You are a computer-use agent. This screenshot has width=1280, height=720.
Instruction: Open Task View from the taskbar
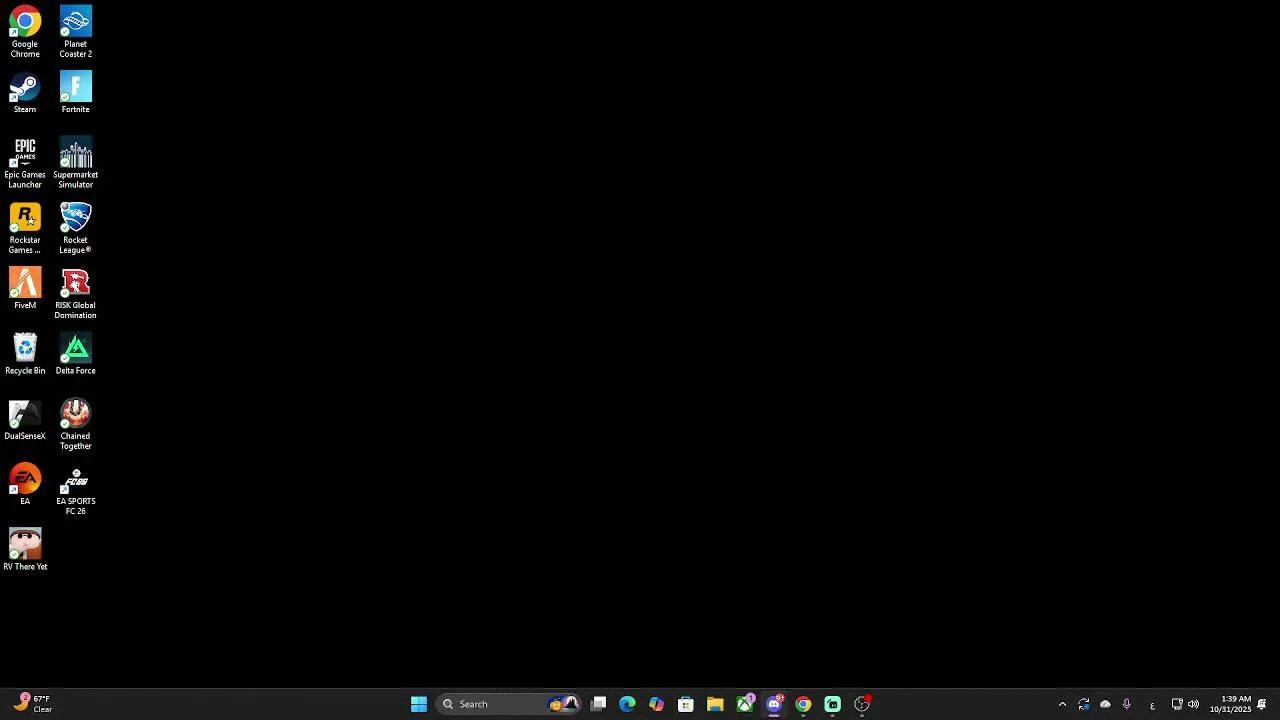point(598,704)
